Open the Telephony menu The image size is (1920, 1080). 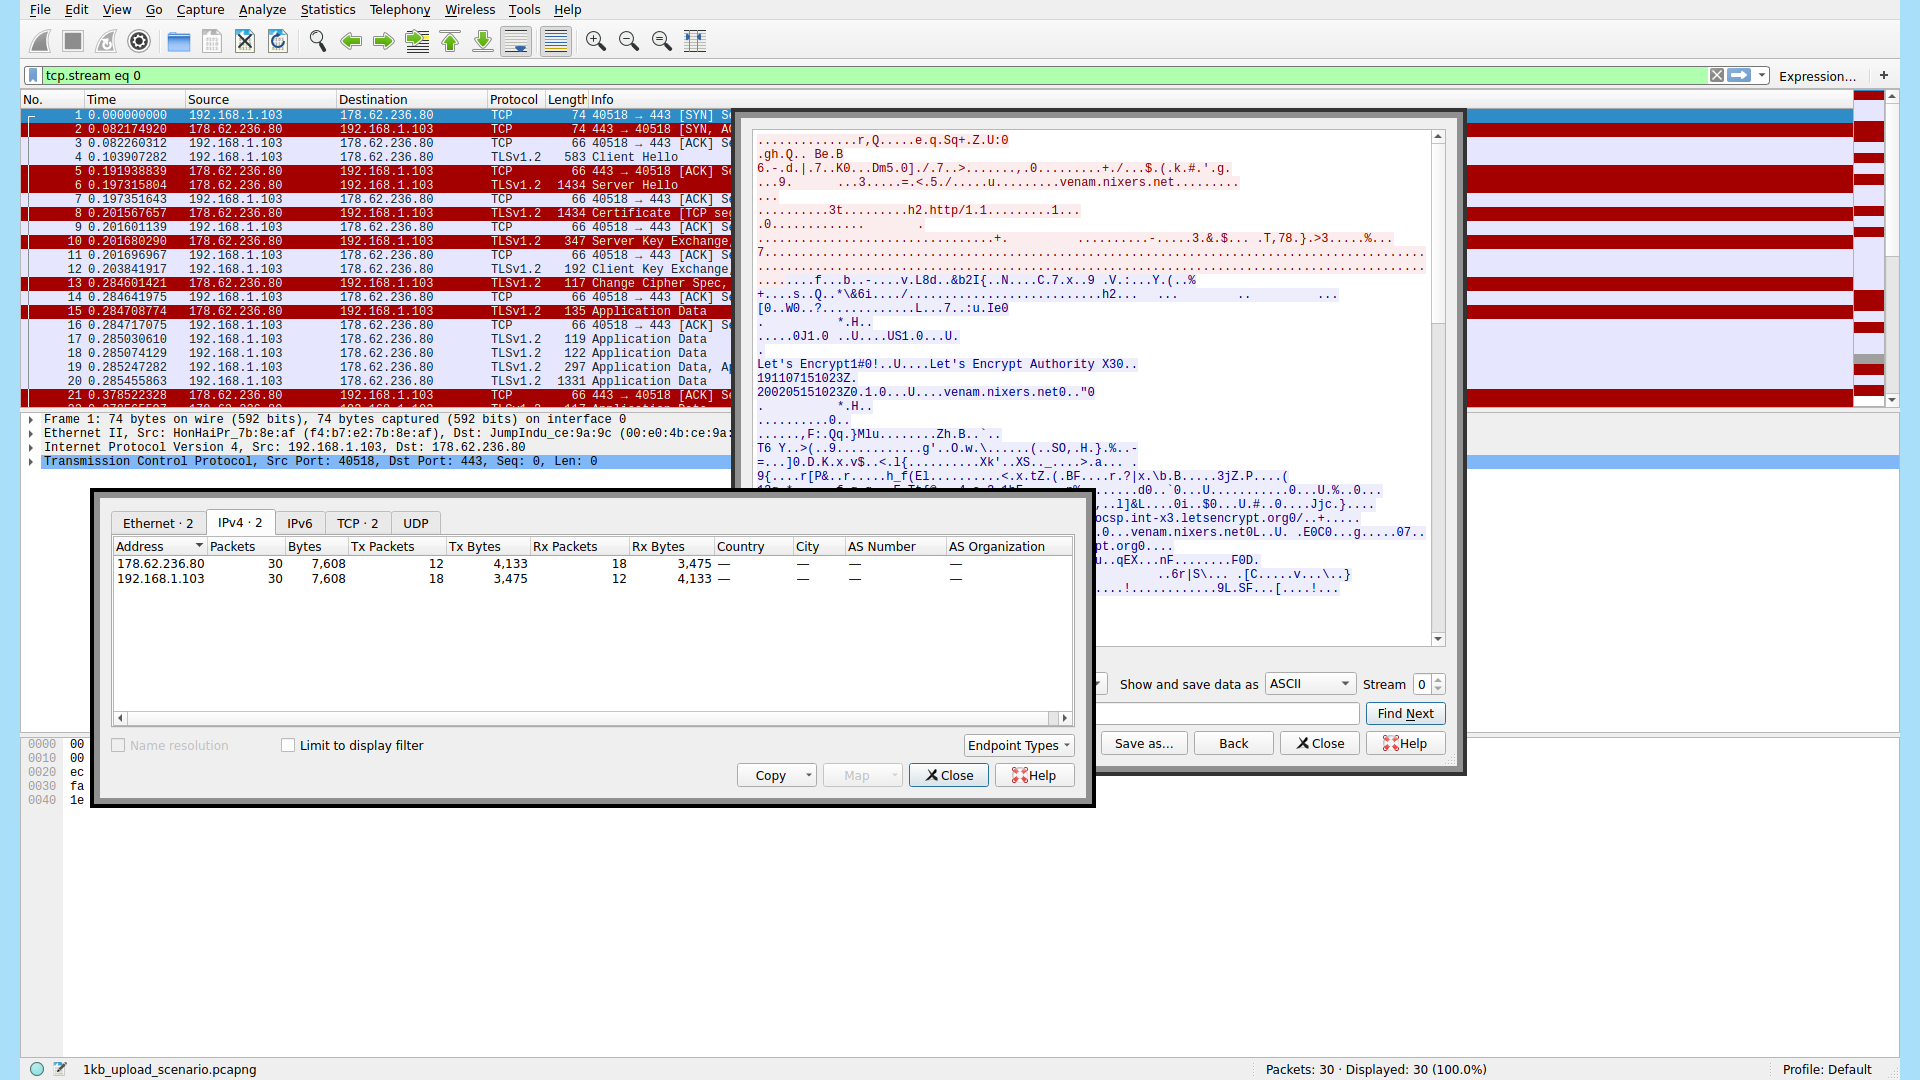(x=400, y=10)
